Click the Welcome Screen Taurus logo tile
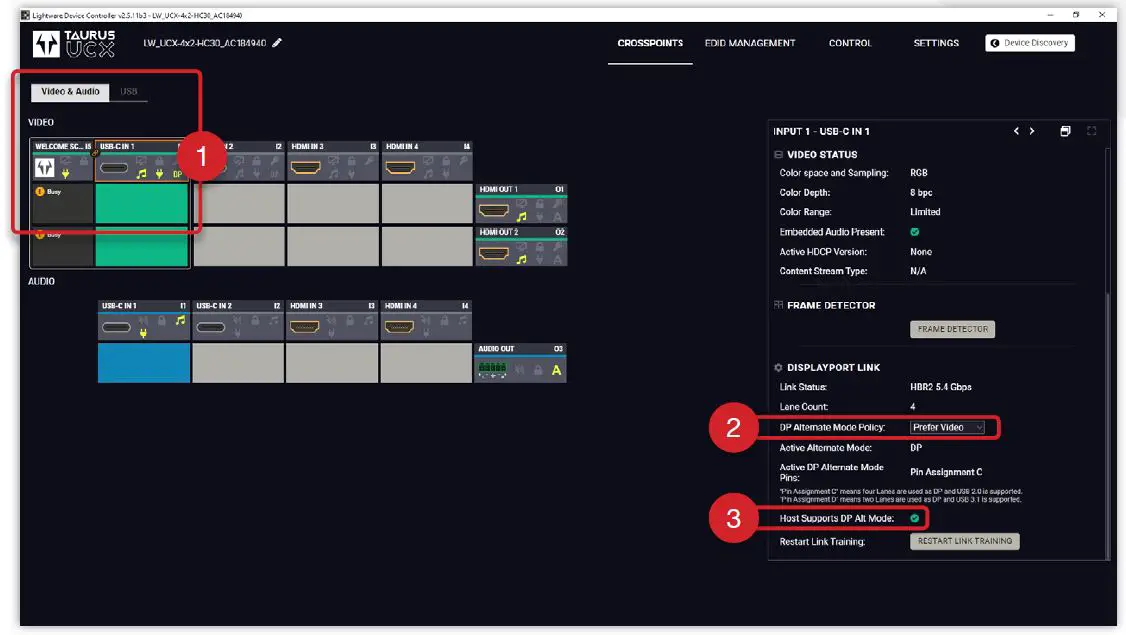1126x635 pixels. point(45,168)
